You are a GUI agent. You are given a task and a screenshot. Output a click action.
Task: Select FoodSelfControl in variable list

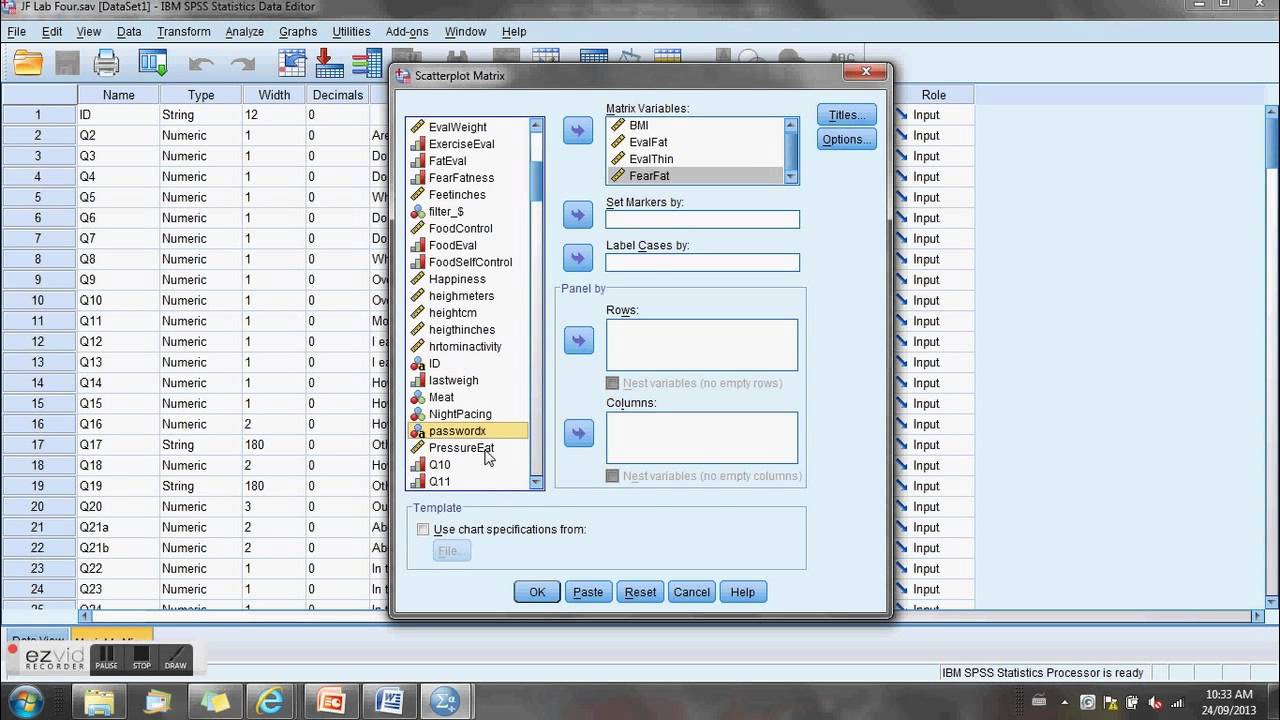tap(470, 262)
